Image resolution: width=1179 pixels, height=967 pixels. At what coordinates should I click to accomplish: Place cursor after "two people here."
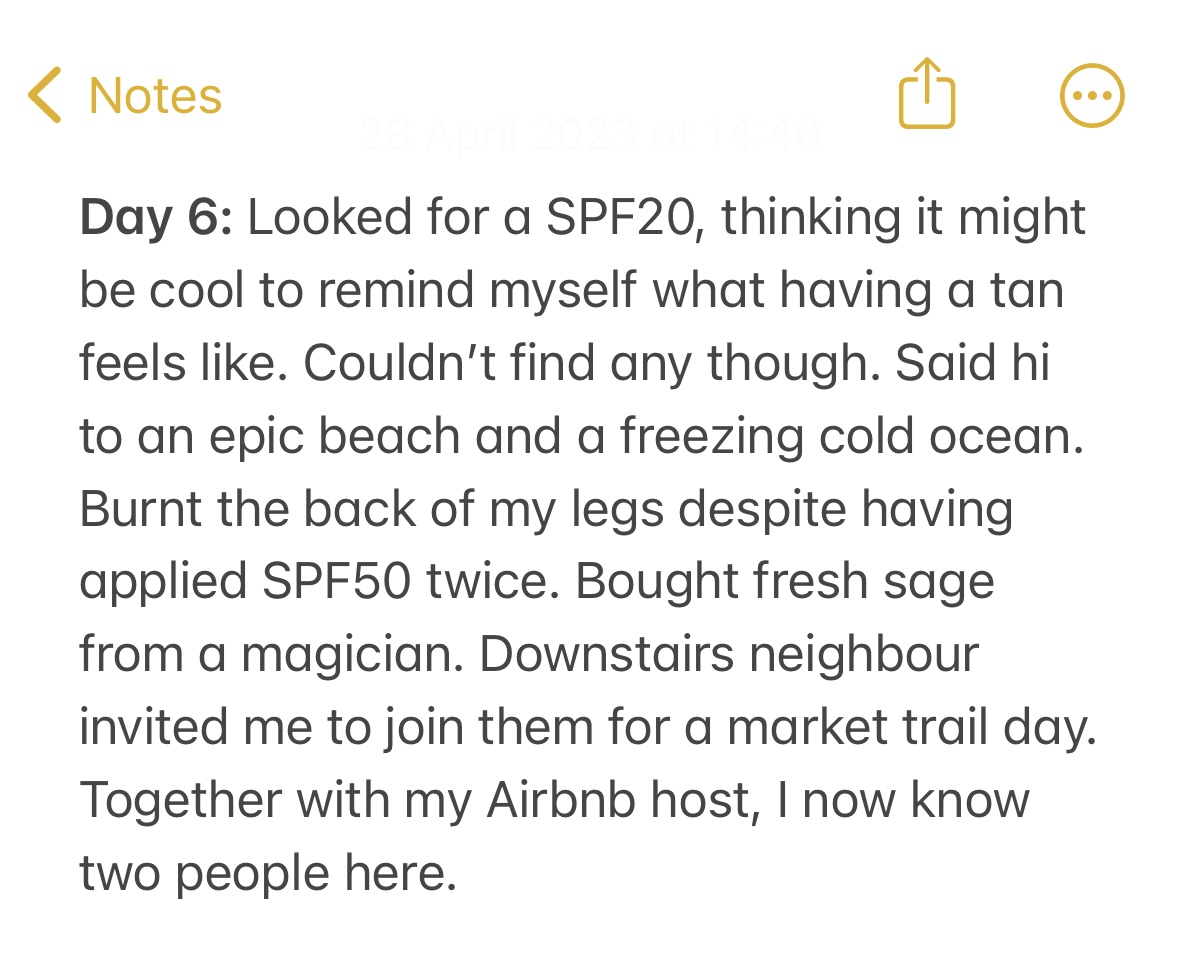(460, 873)
